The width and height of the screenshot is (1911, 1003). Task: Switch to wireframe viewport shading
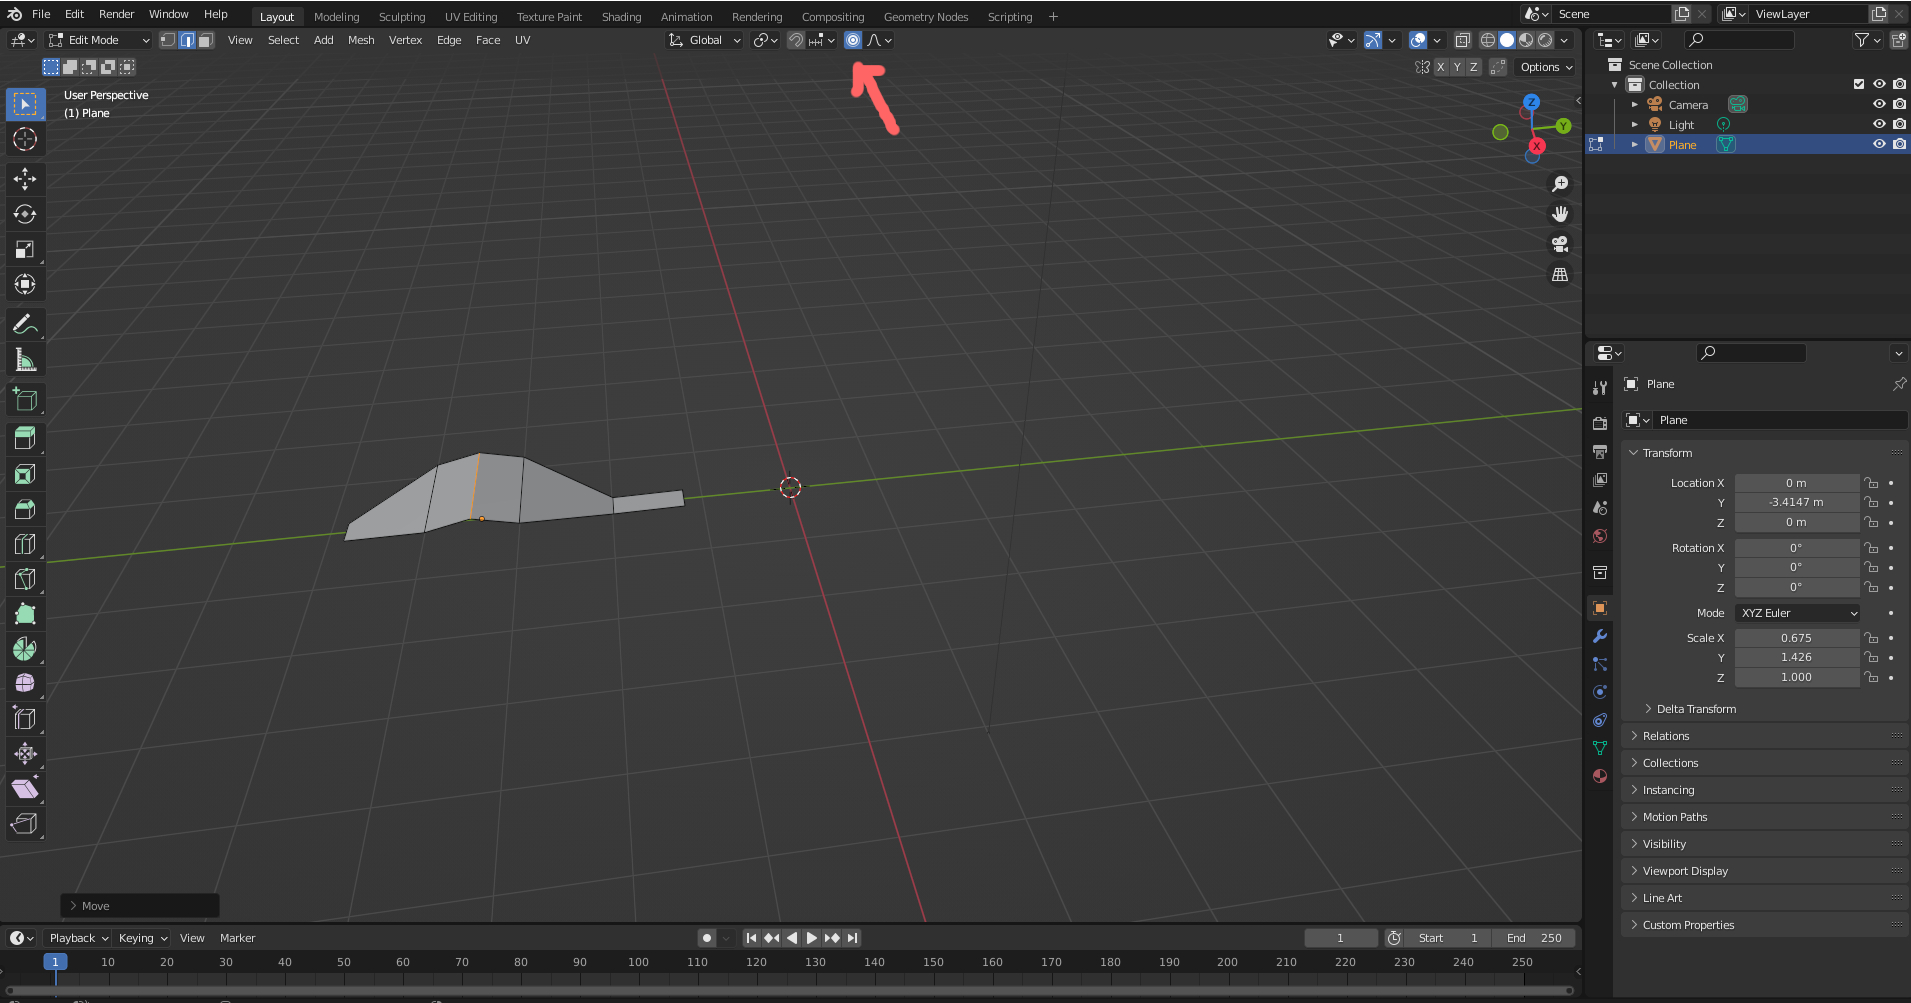1488,40
